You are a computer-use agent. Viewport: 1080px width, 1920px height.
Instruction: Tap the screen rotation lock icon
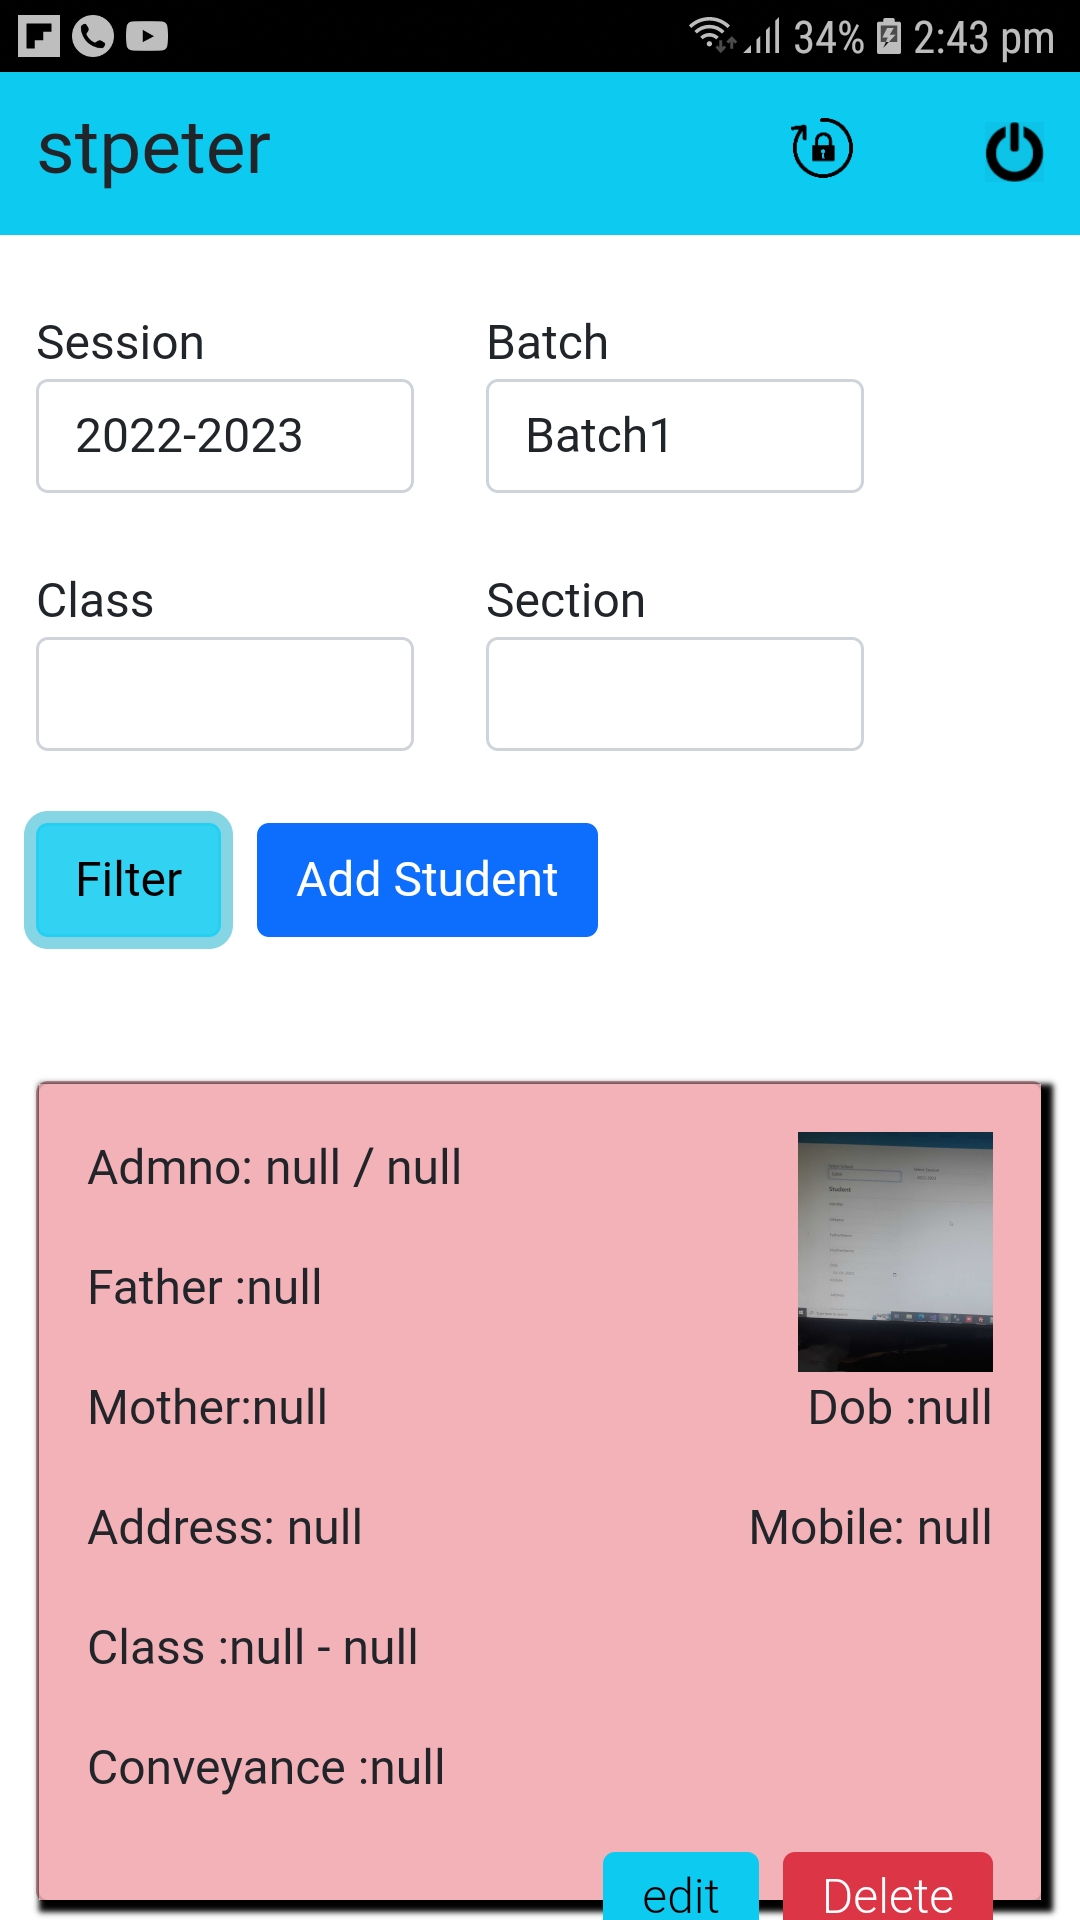tap(820, 148)
